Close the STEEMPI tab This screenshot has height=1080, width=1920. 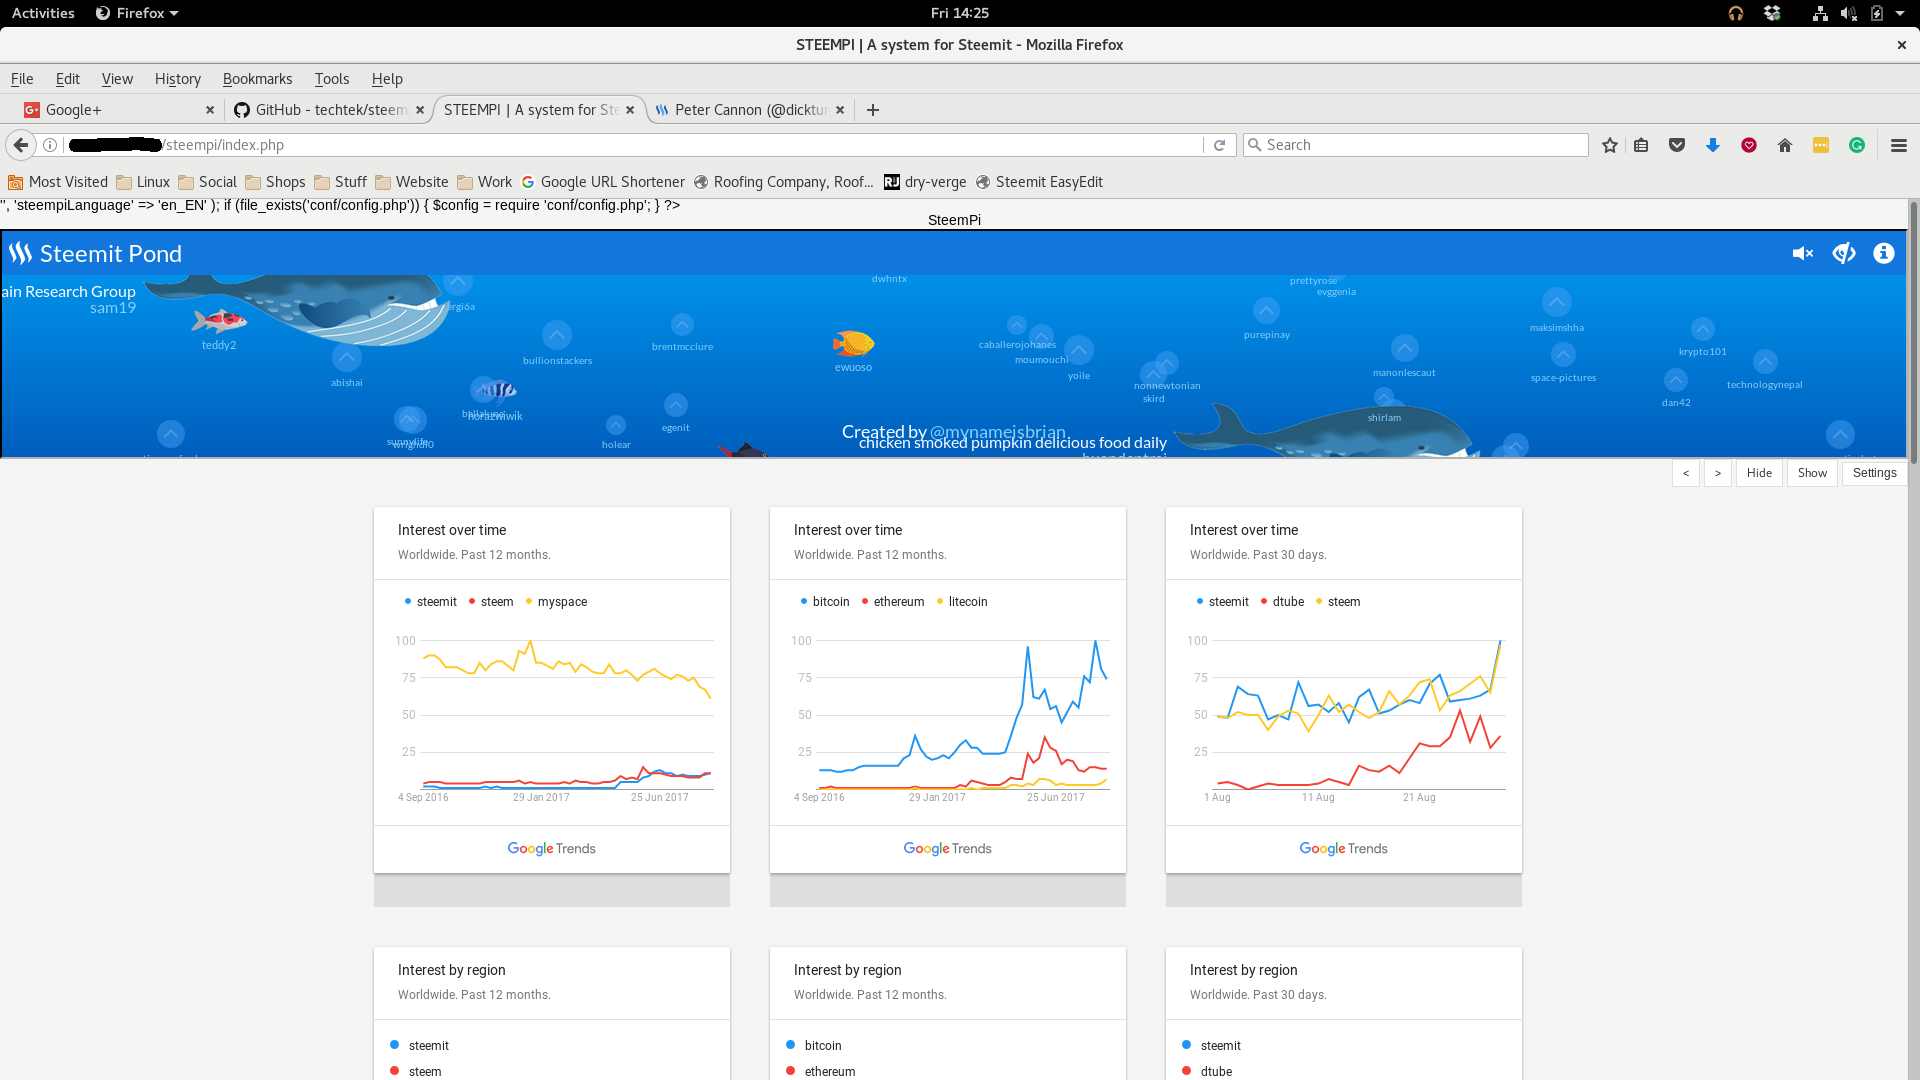(630, 110)
